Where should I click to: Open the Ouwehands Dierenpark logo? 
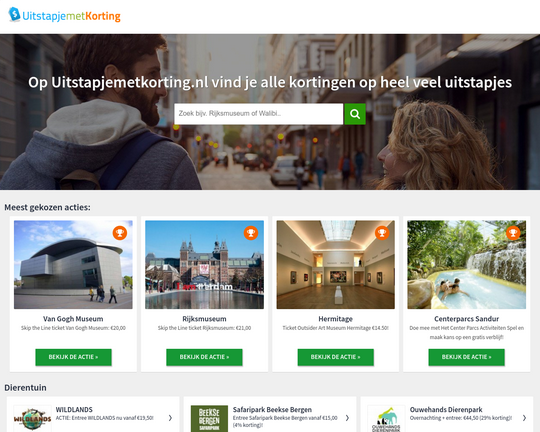coord(386,418)
